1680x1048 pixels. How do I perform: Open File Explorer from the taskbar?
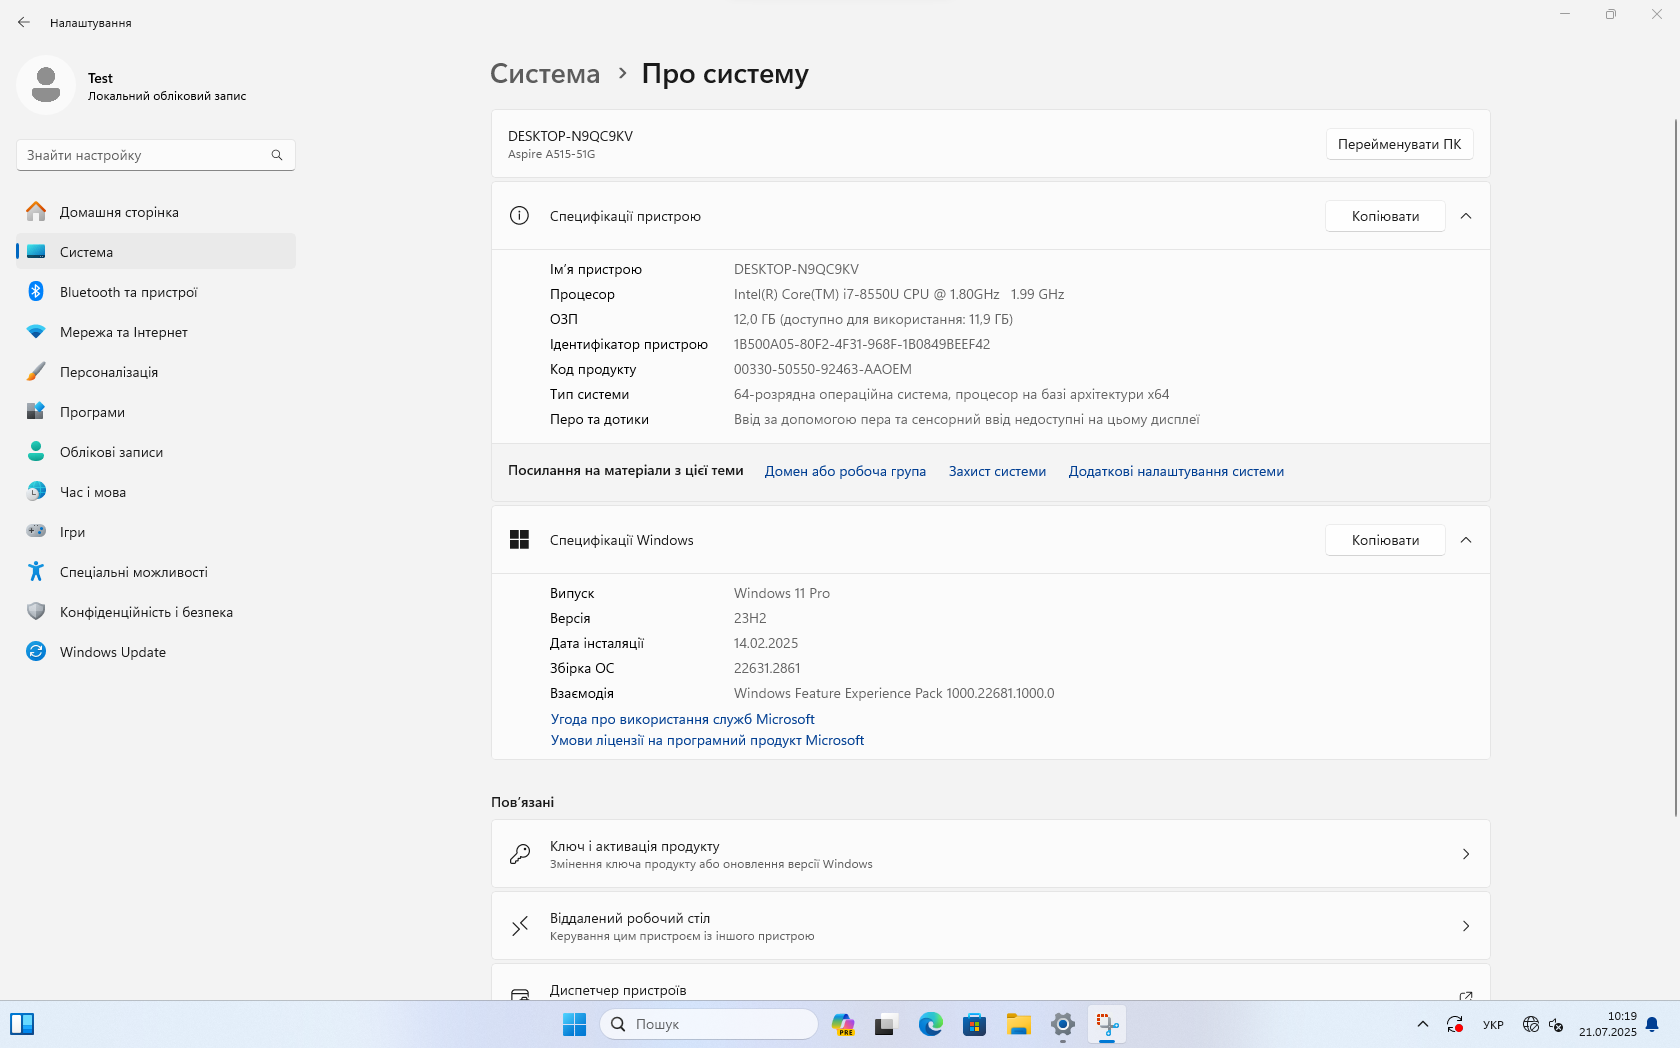1018,1024
